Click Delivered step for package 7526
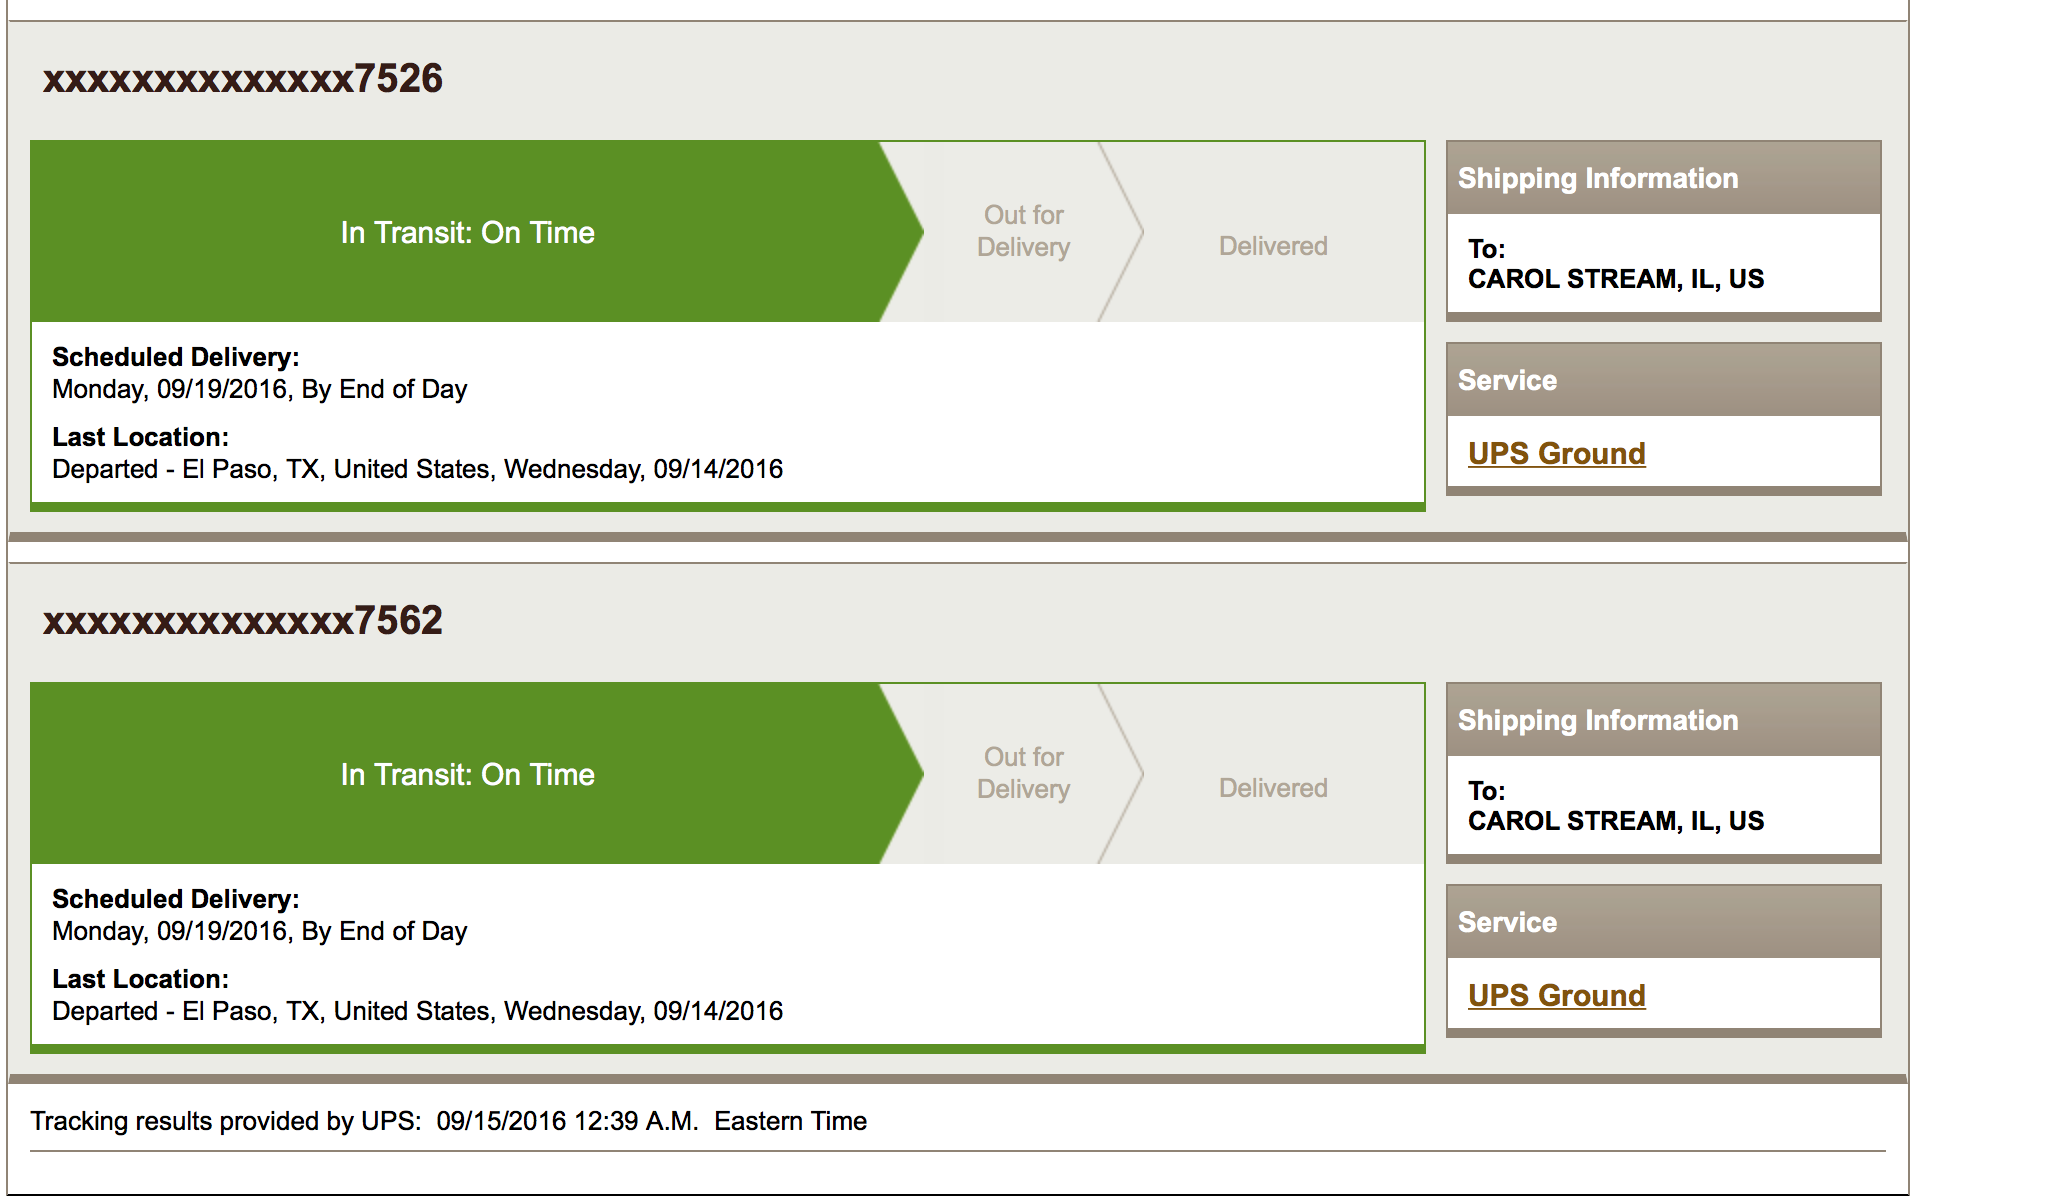This screenshot has width=2046, height=1196. (1272, 246)
